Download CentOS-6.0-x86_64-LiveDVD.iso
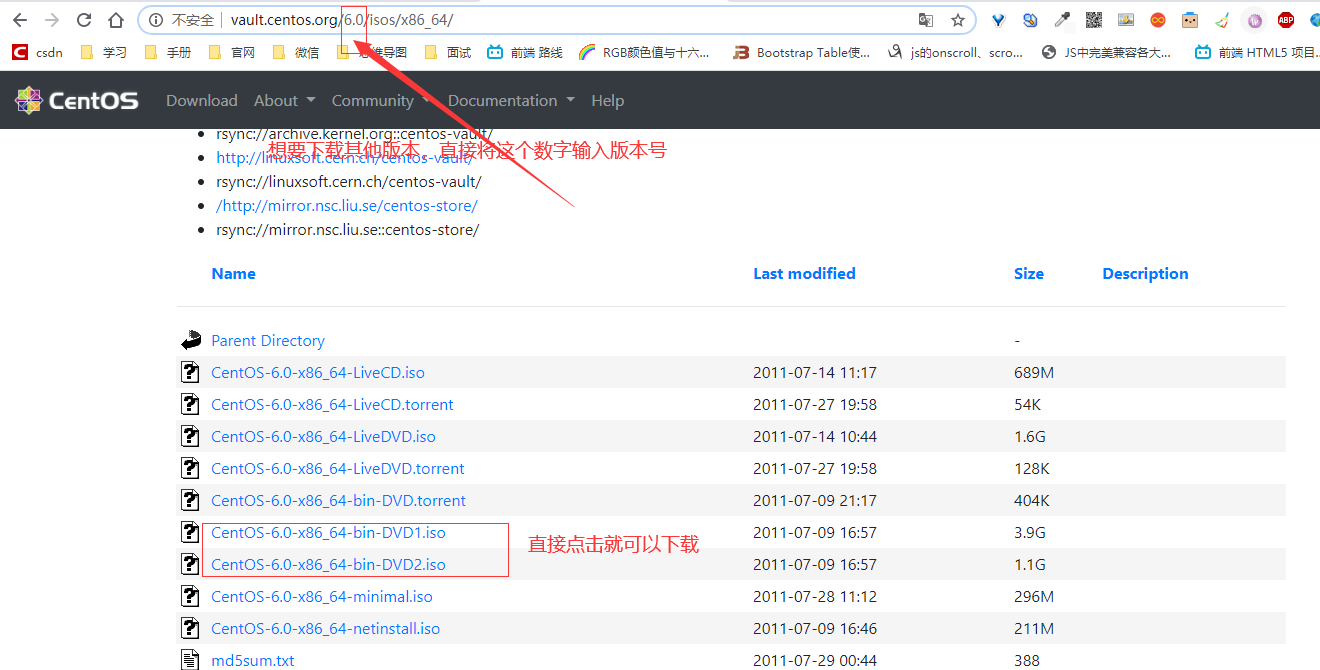 [323, 436]
